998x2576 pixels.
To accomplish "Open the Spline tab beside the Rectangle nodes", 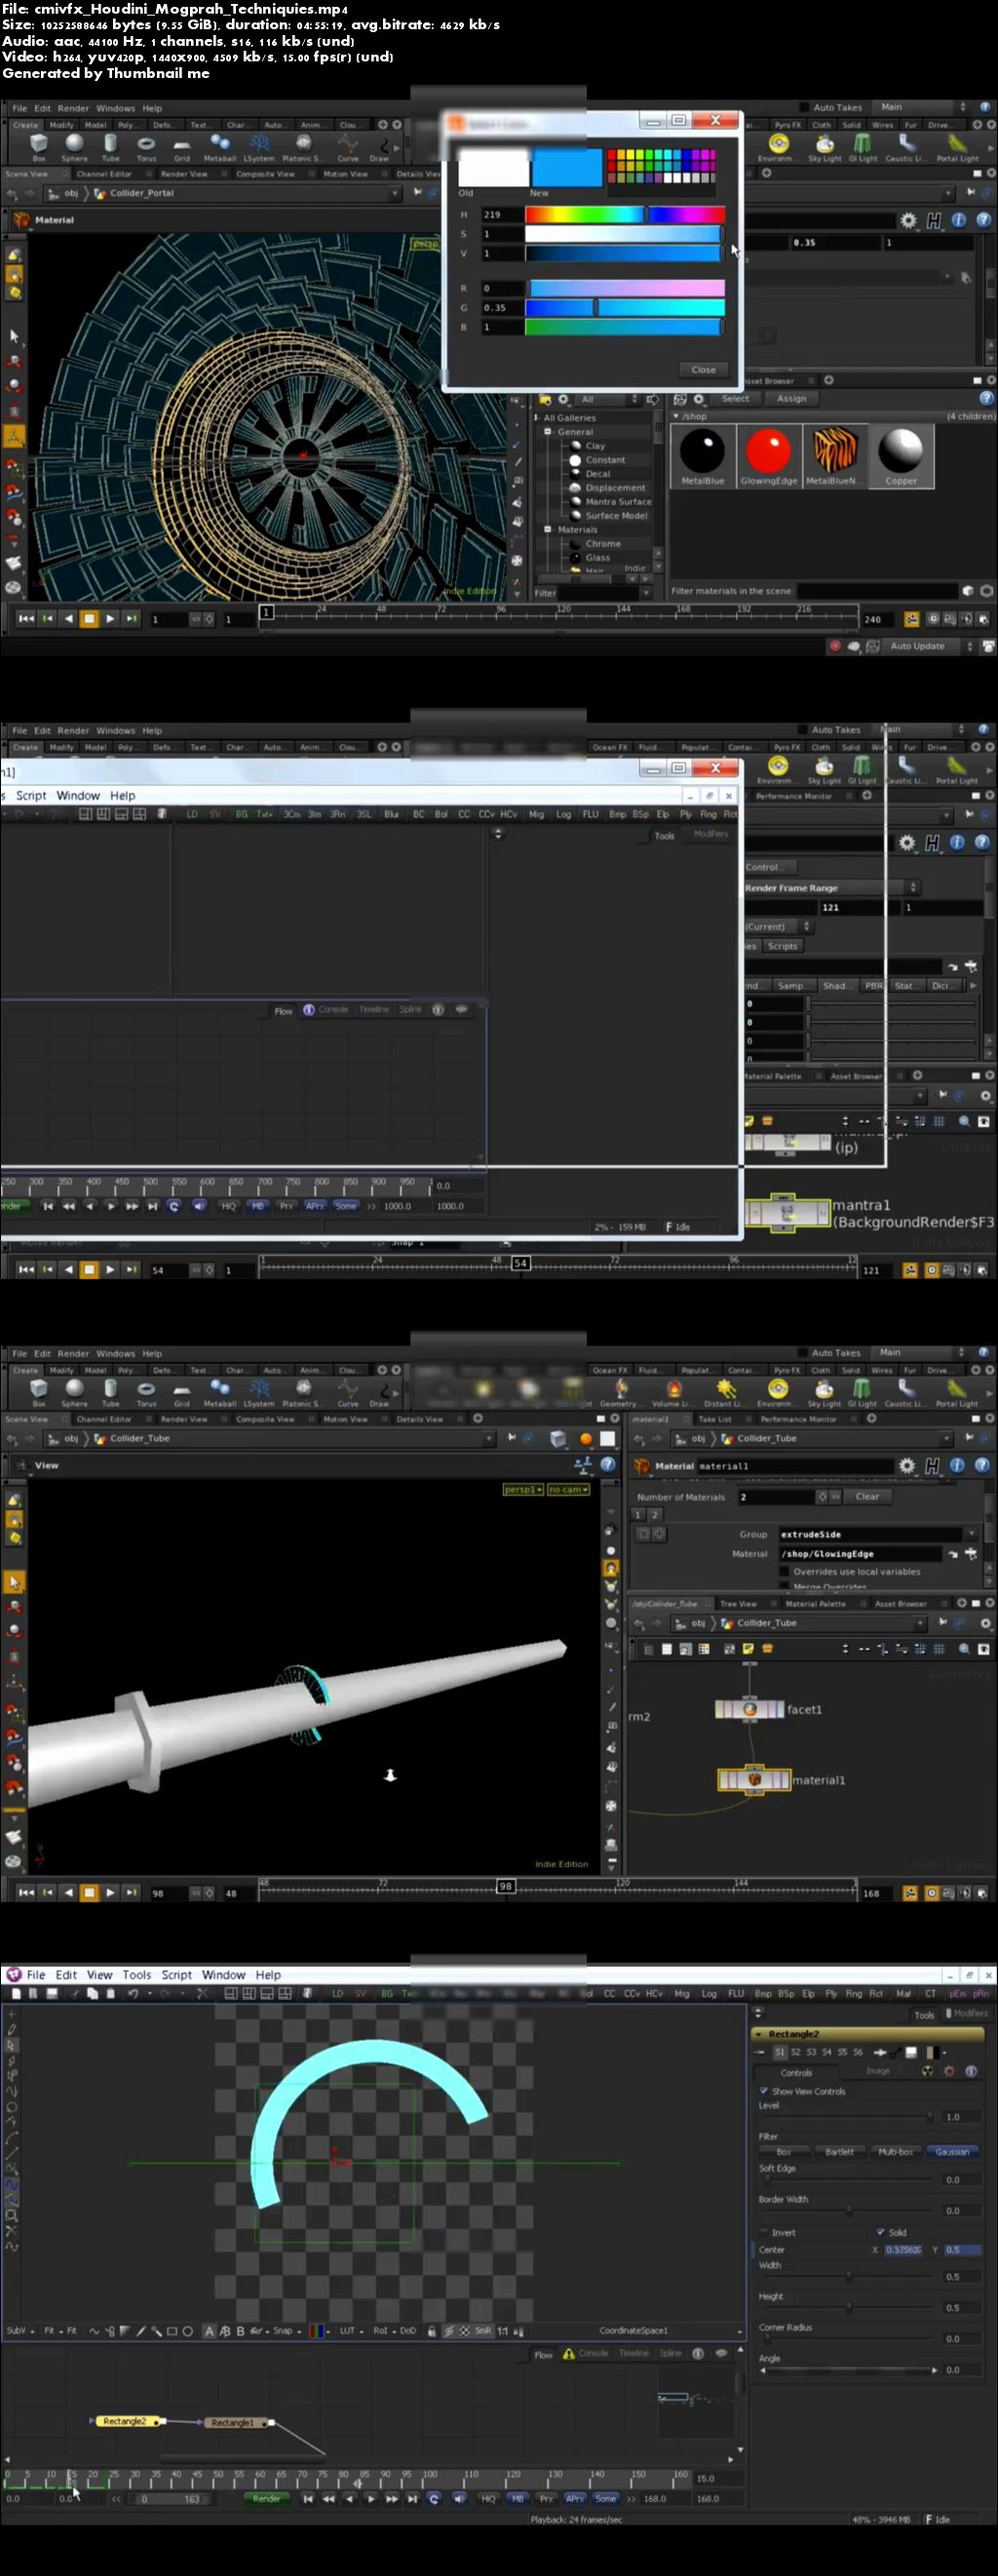I will [x=670, y=2353].
